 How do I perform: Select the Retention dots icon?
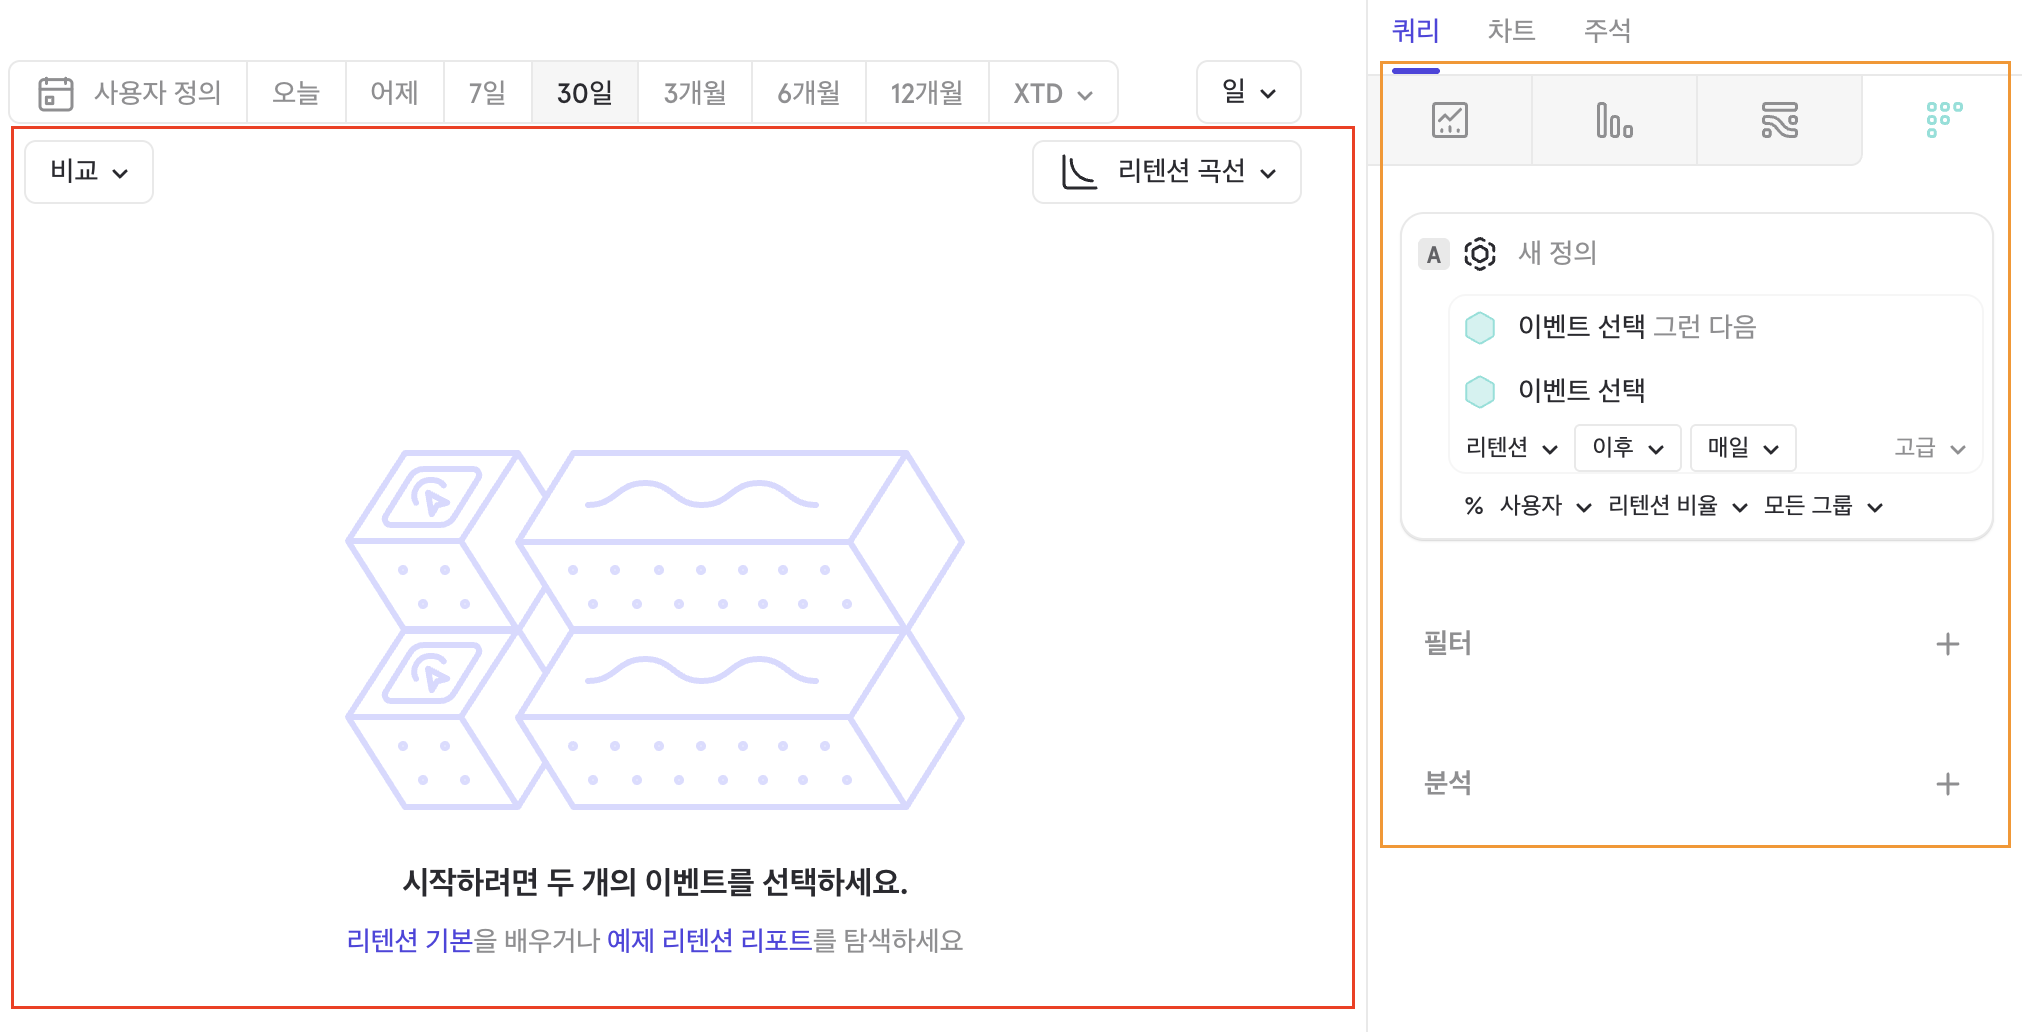[1943, 120]
